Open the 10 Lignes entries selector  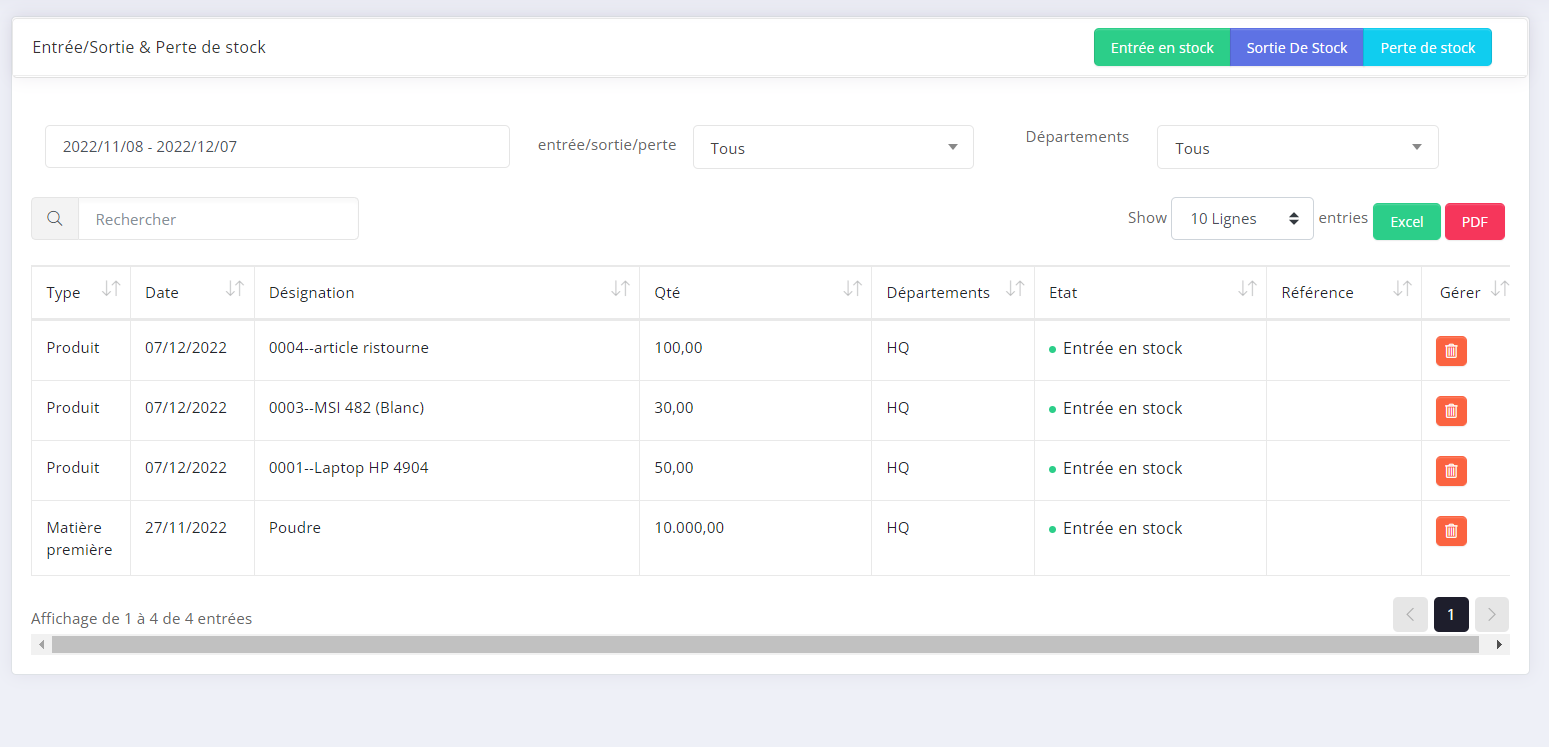click(1242, 219)
